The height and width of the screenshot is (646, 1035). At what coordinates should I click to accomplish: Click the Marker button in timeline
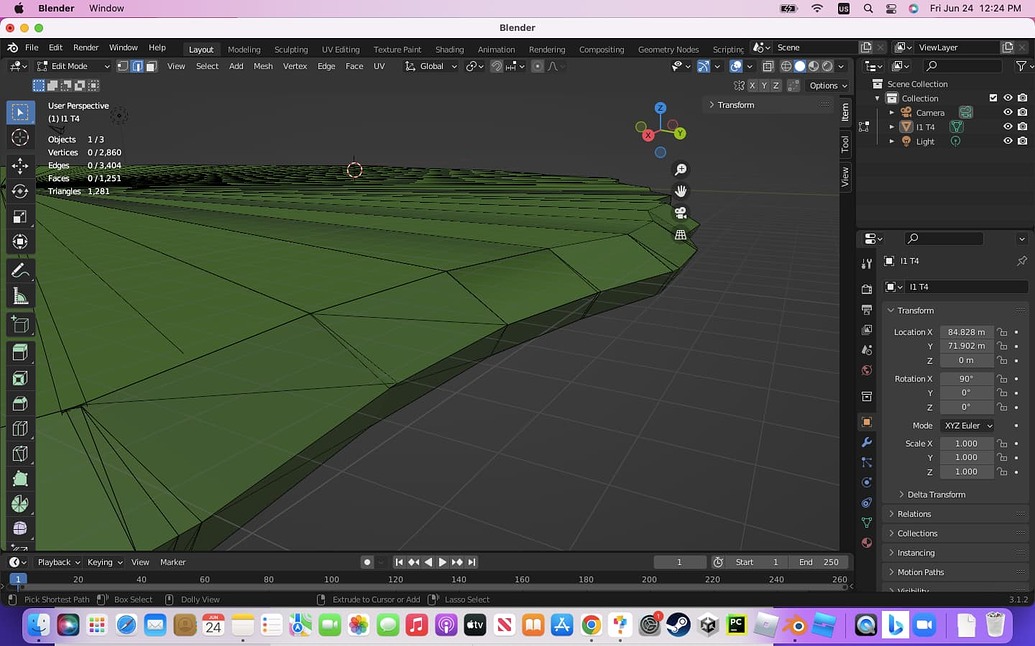pos(173,562)
